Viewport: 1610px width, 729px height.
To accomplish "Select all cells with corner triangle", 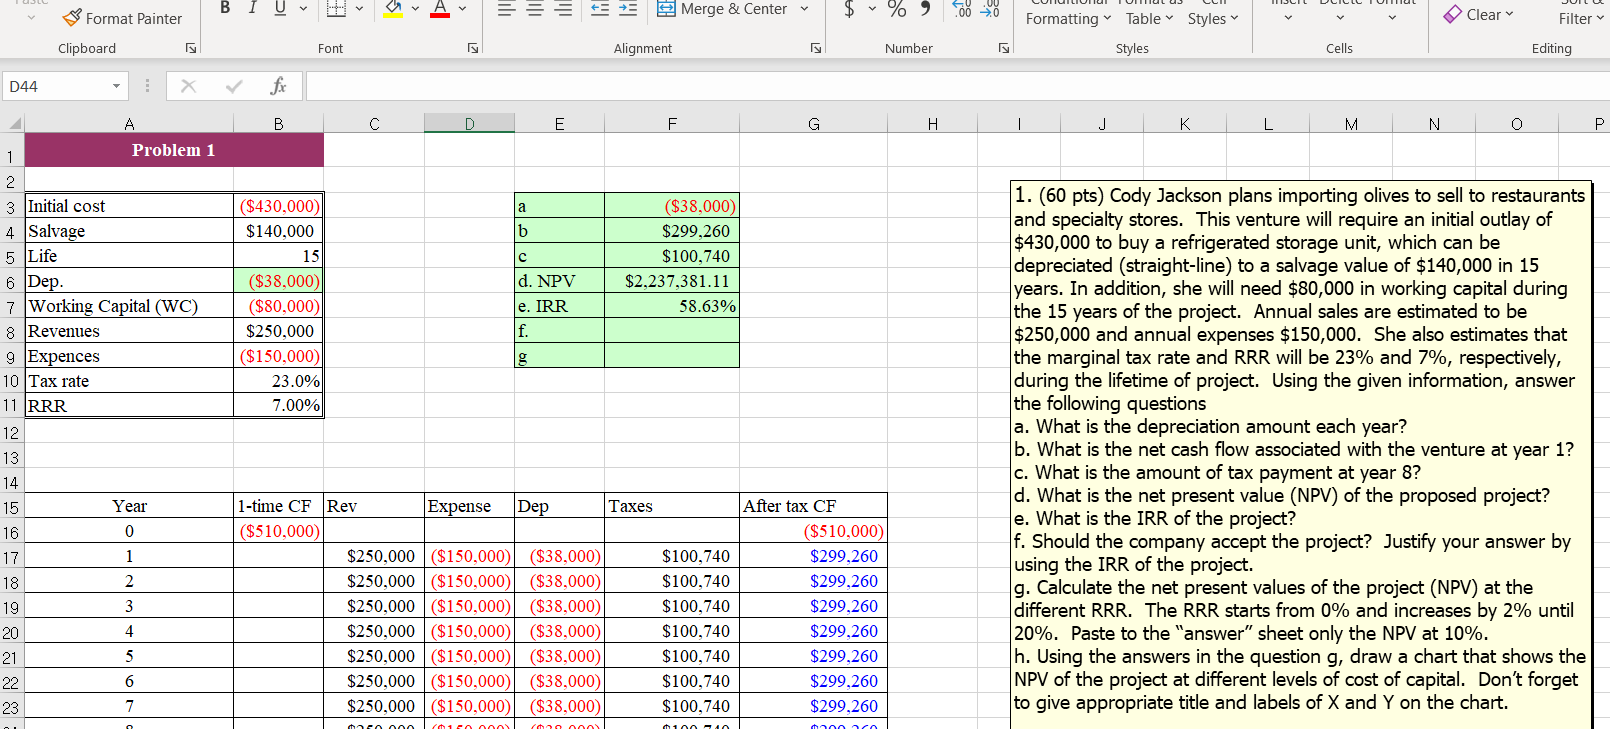I will click(14, 124).
